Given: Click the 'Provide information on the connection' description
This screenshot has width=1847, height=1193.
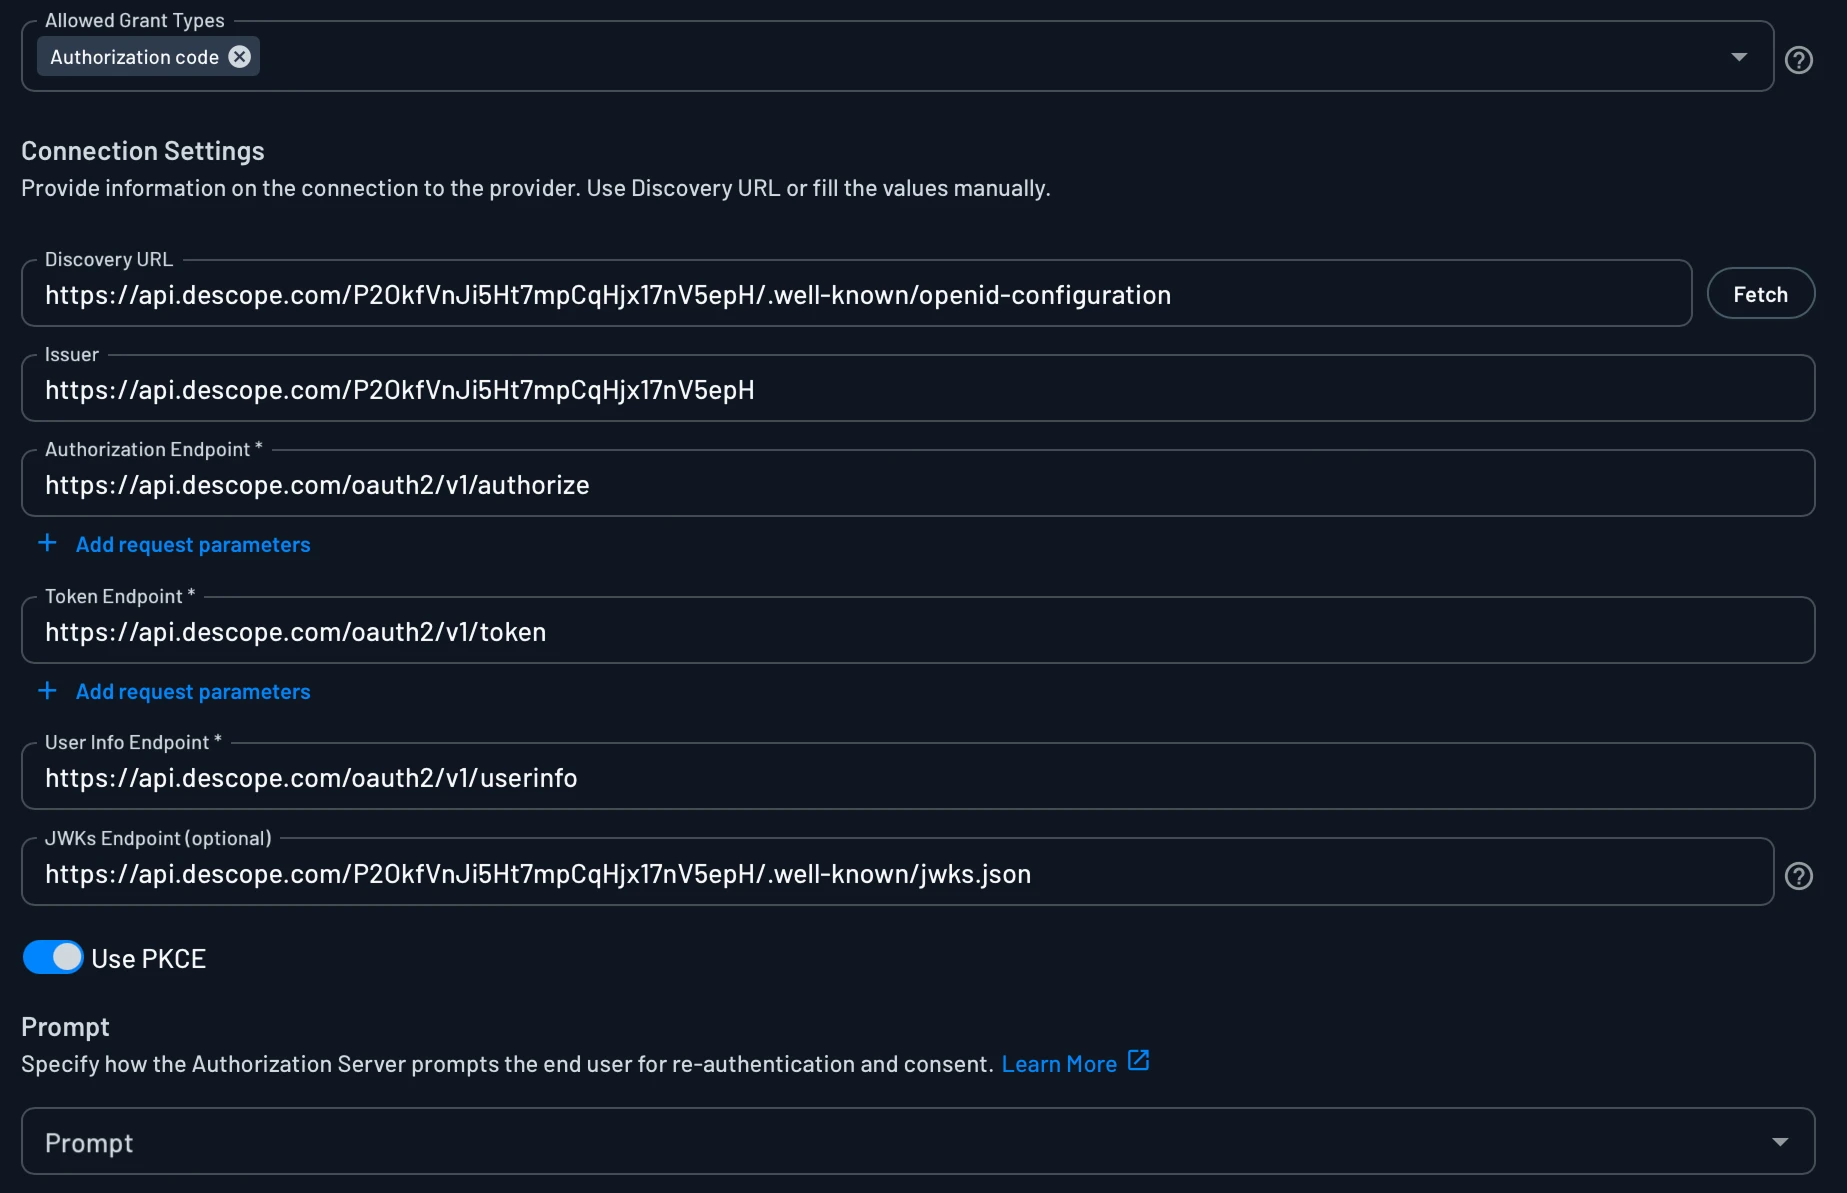Looking at the screenshot, I should click(536, 188).
